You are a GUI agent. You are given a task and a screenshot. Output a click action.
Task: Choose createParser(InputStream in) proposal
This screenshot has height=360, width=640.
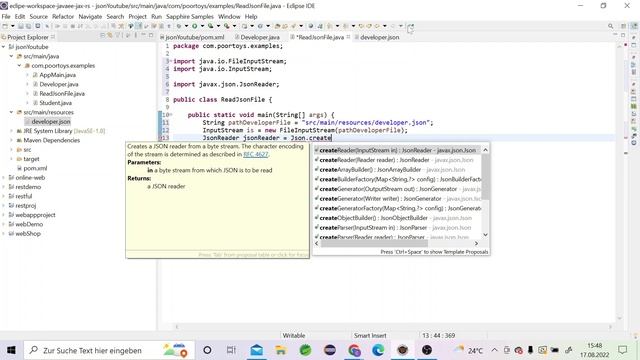[x=398, y=228]
